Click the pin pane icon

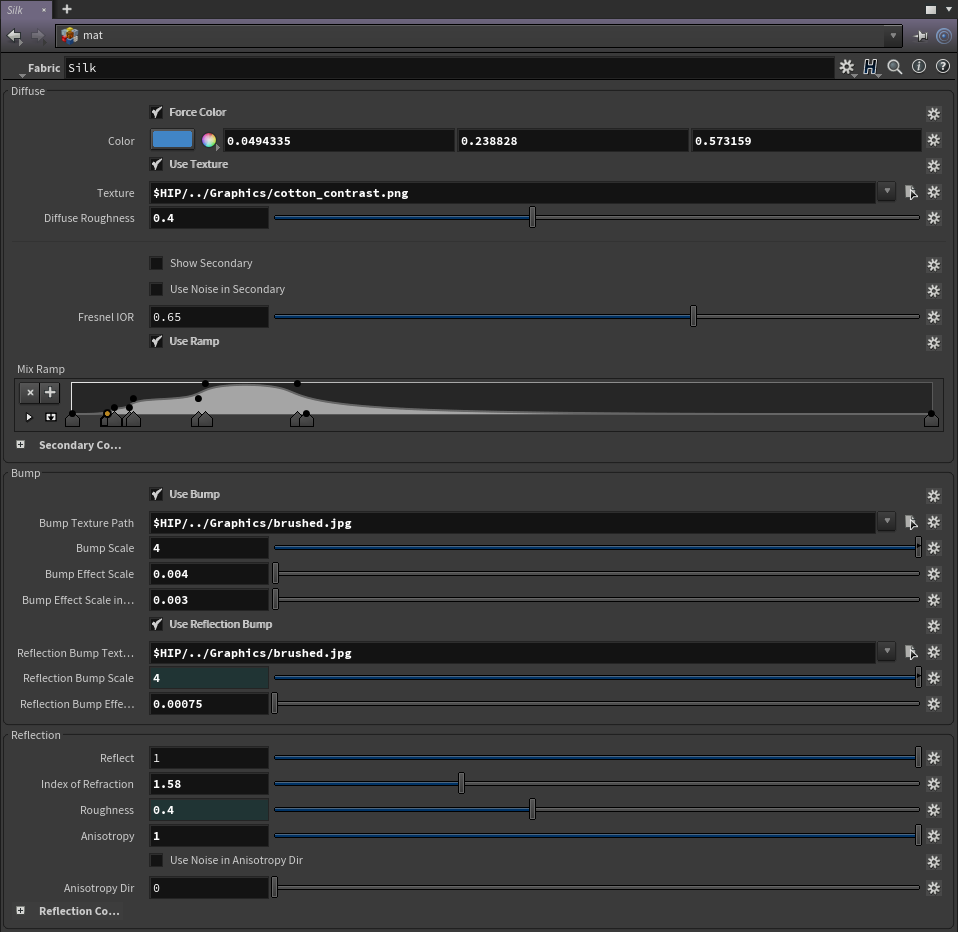click(921, 36)
